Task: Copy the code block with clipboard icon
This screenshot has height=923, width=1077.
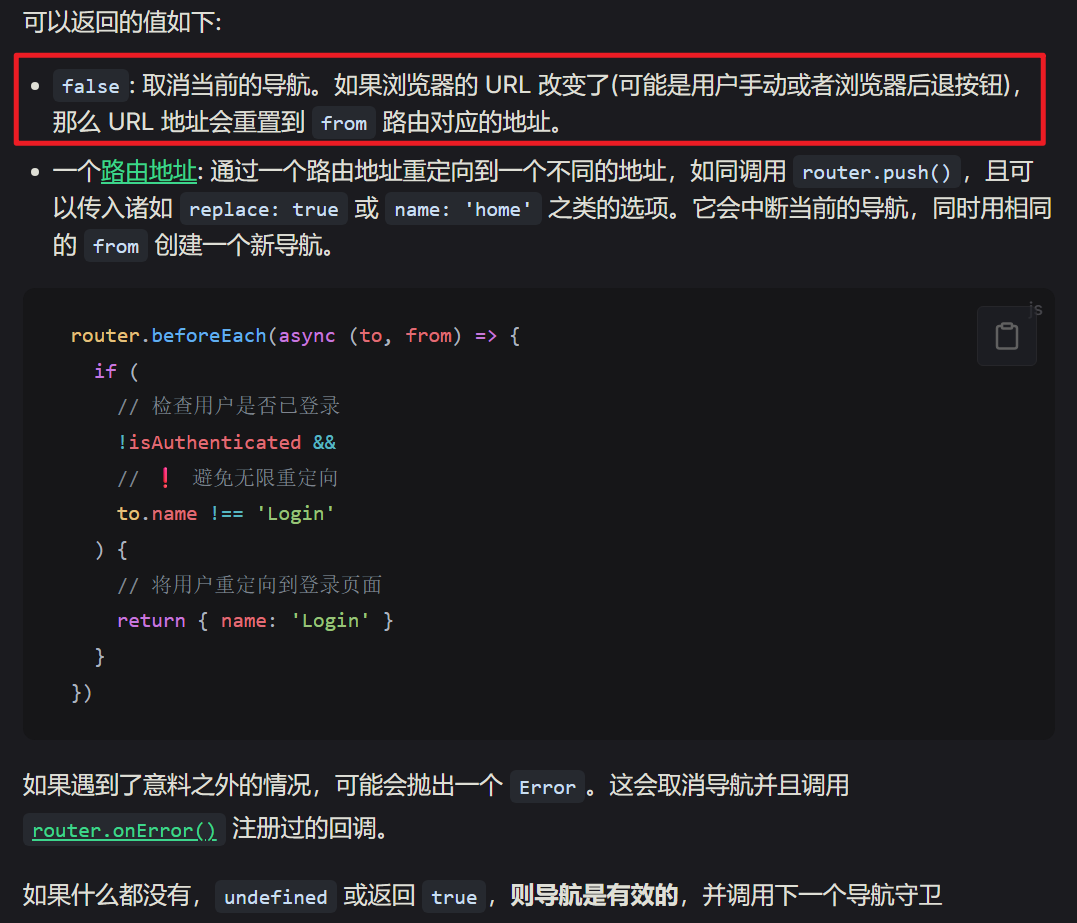Action: [x=1006, y=336]
